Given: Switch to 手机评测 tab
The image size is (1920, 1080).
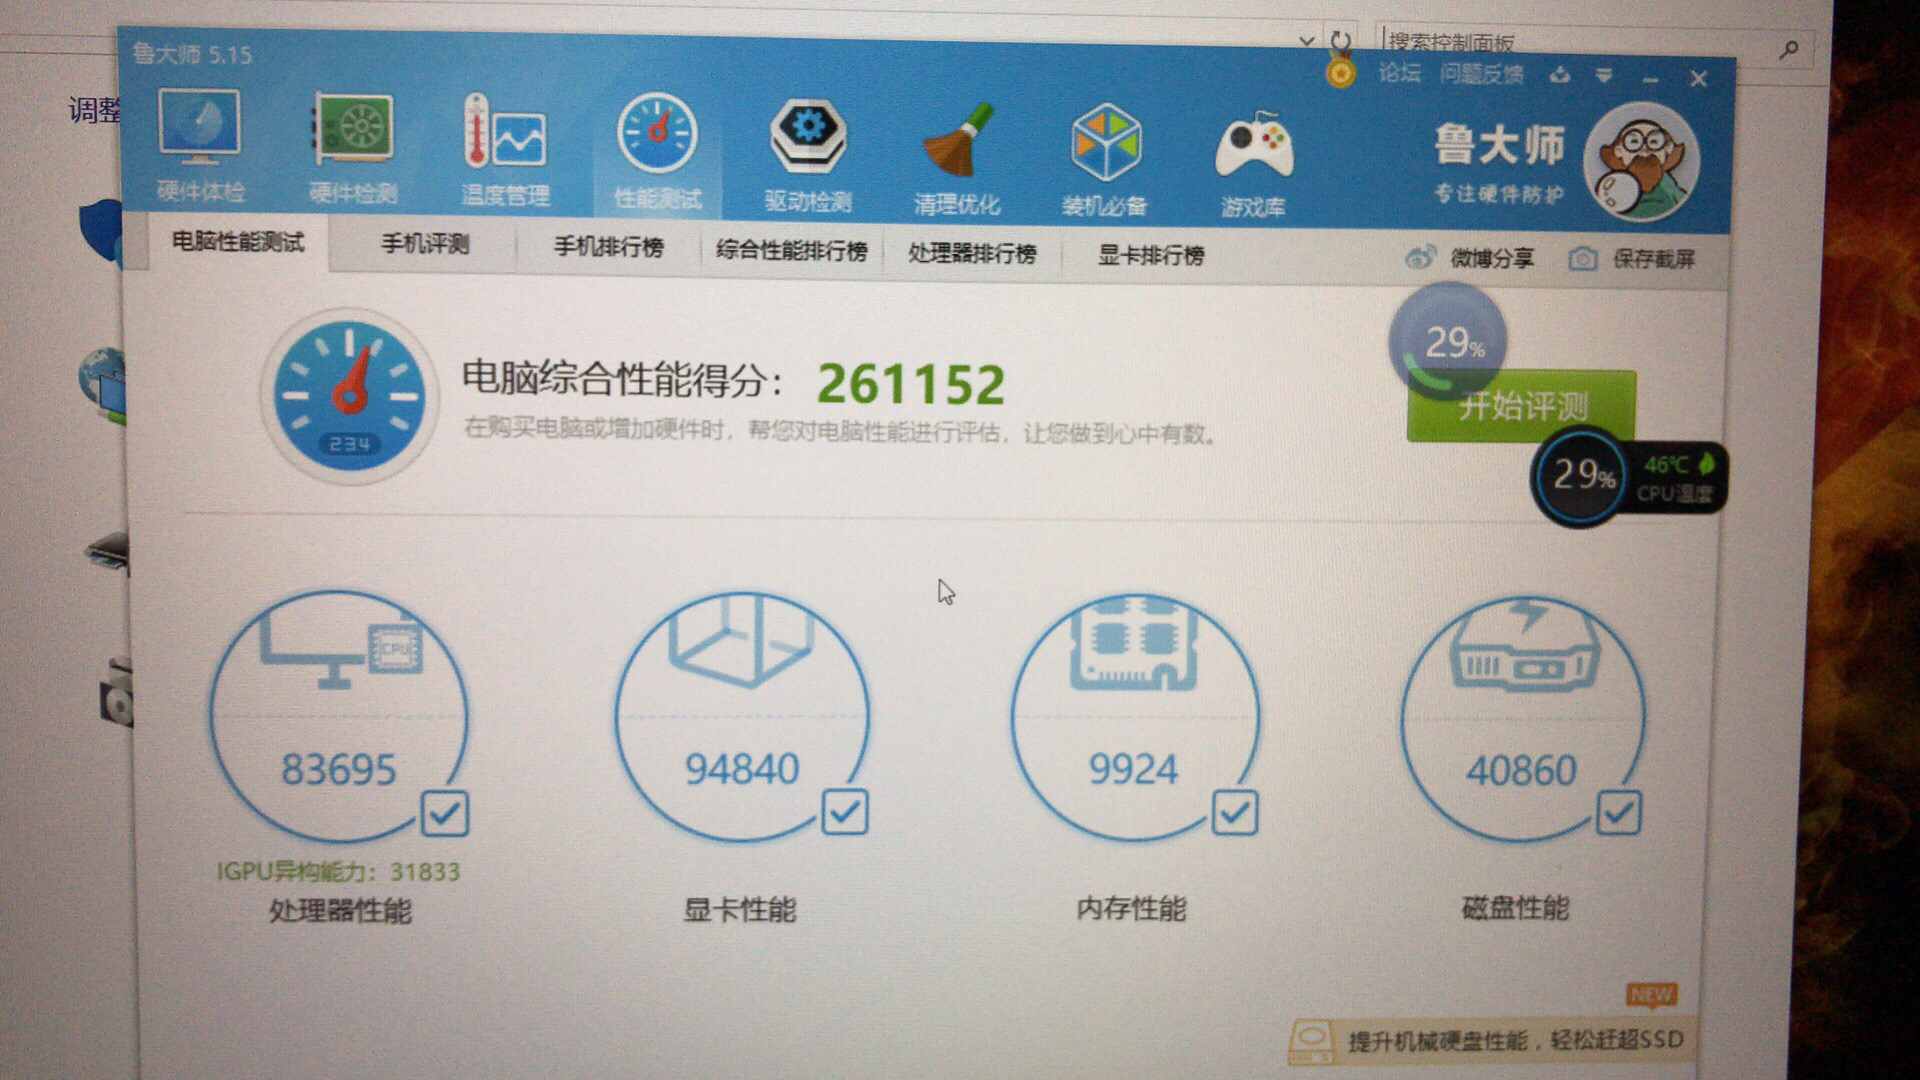Looking at the screenshot, I should coord(424,244).
